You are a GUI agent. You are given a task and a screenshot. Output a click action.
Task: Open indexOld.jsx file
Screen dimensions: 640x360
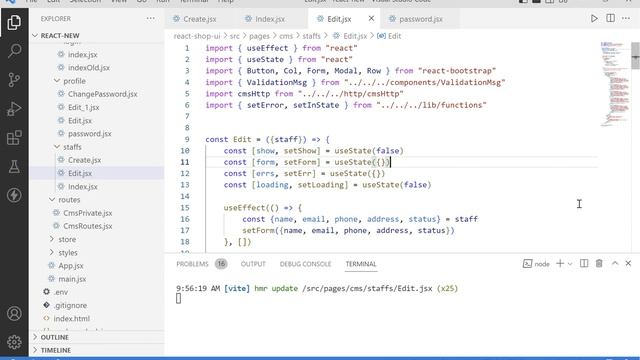[x=89, y=68]
